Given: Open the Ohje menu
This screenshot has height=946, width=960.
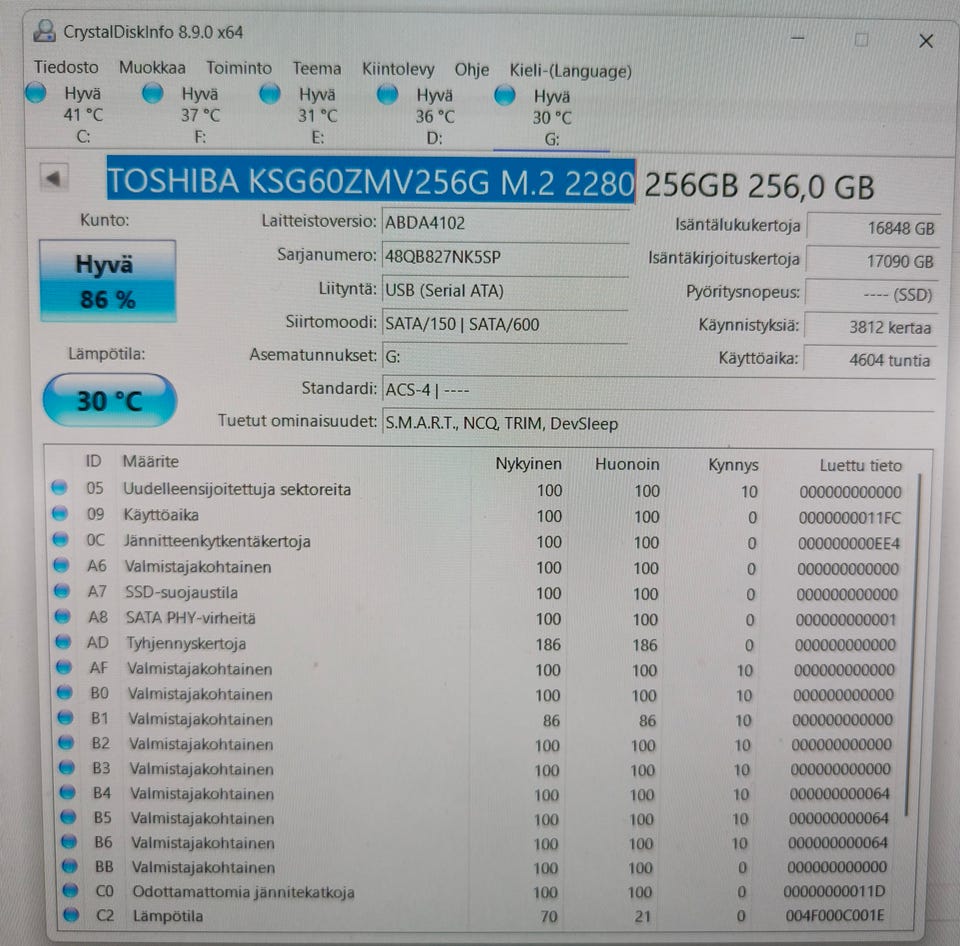Looking at the screenshot, I should [471, 70].
